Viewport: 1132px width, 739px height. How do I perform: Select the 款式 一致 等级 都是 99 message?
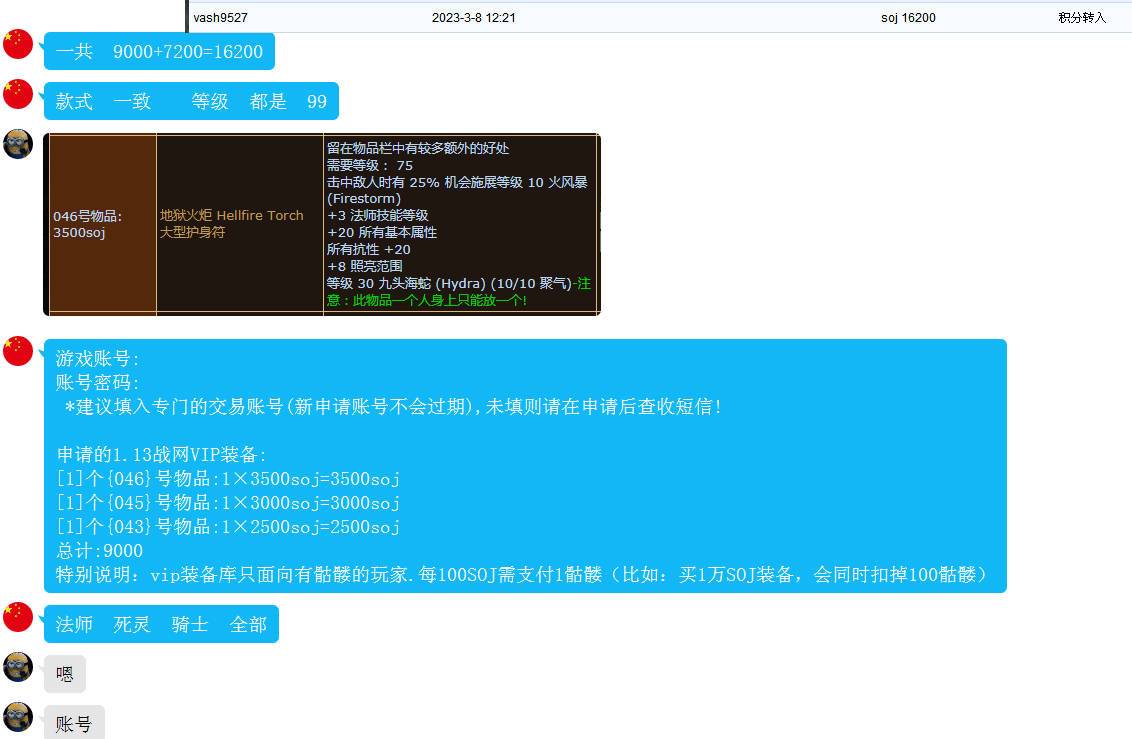191,101
